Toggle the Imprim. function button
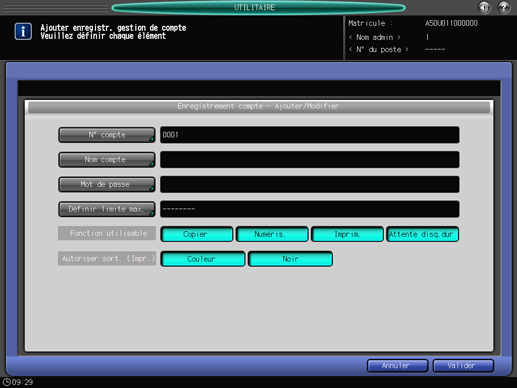Image resolution: width=517 pixels, height=388 pixels. [x=347, y=234]
